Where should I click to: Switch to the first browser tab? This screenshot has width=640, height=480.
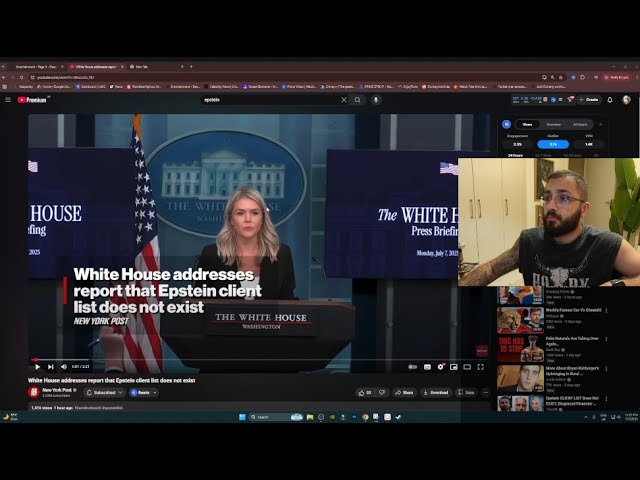pos(36,67)
